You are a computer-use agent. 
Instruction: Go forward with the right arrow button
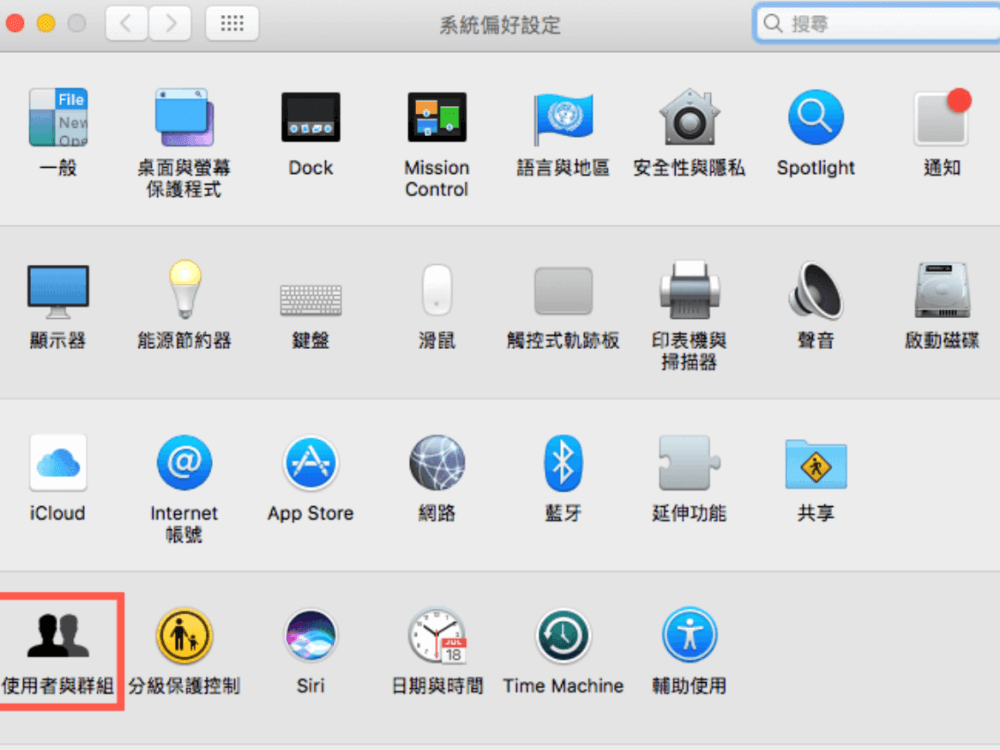coord(170,24)
